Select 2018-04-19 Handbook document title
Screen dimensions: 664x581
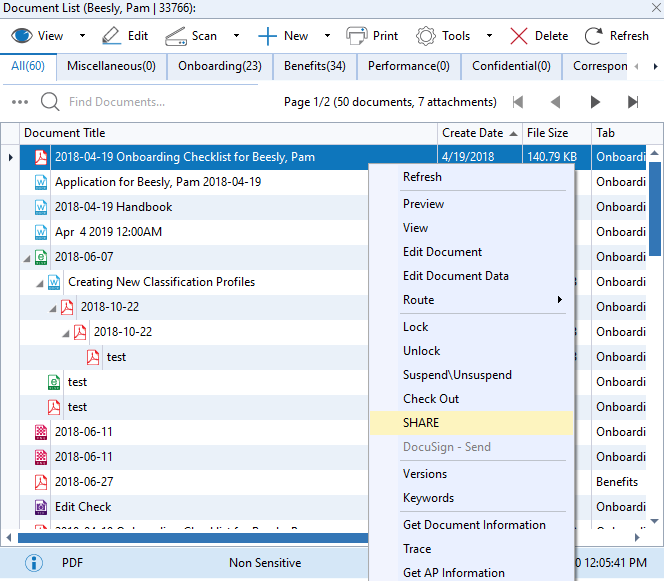point(113,207)
